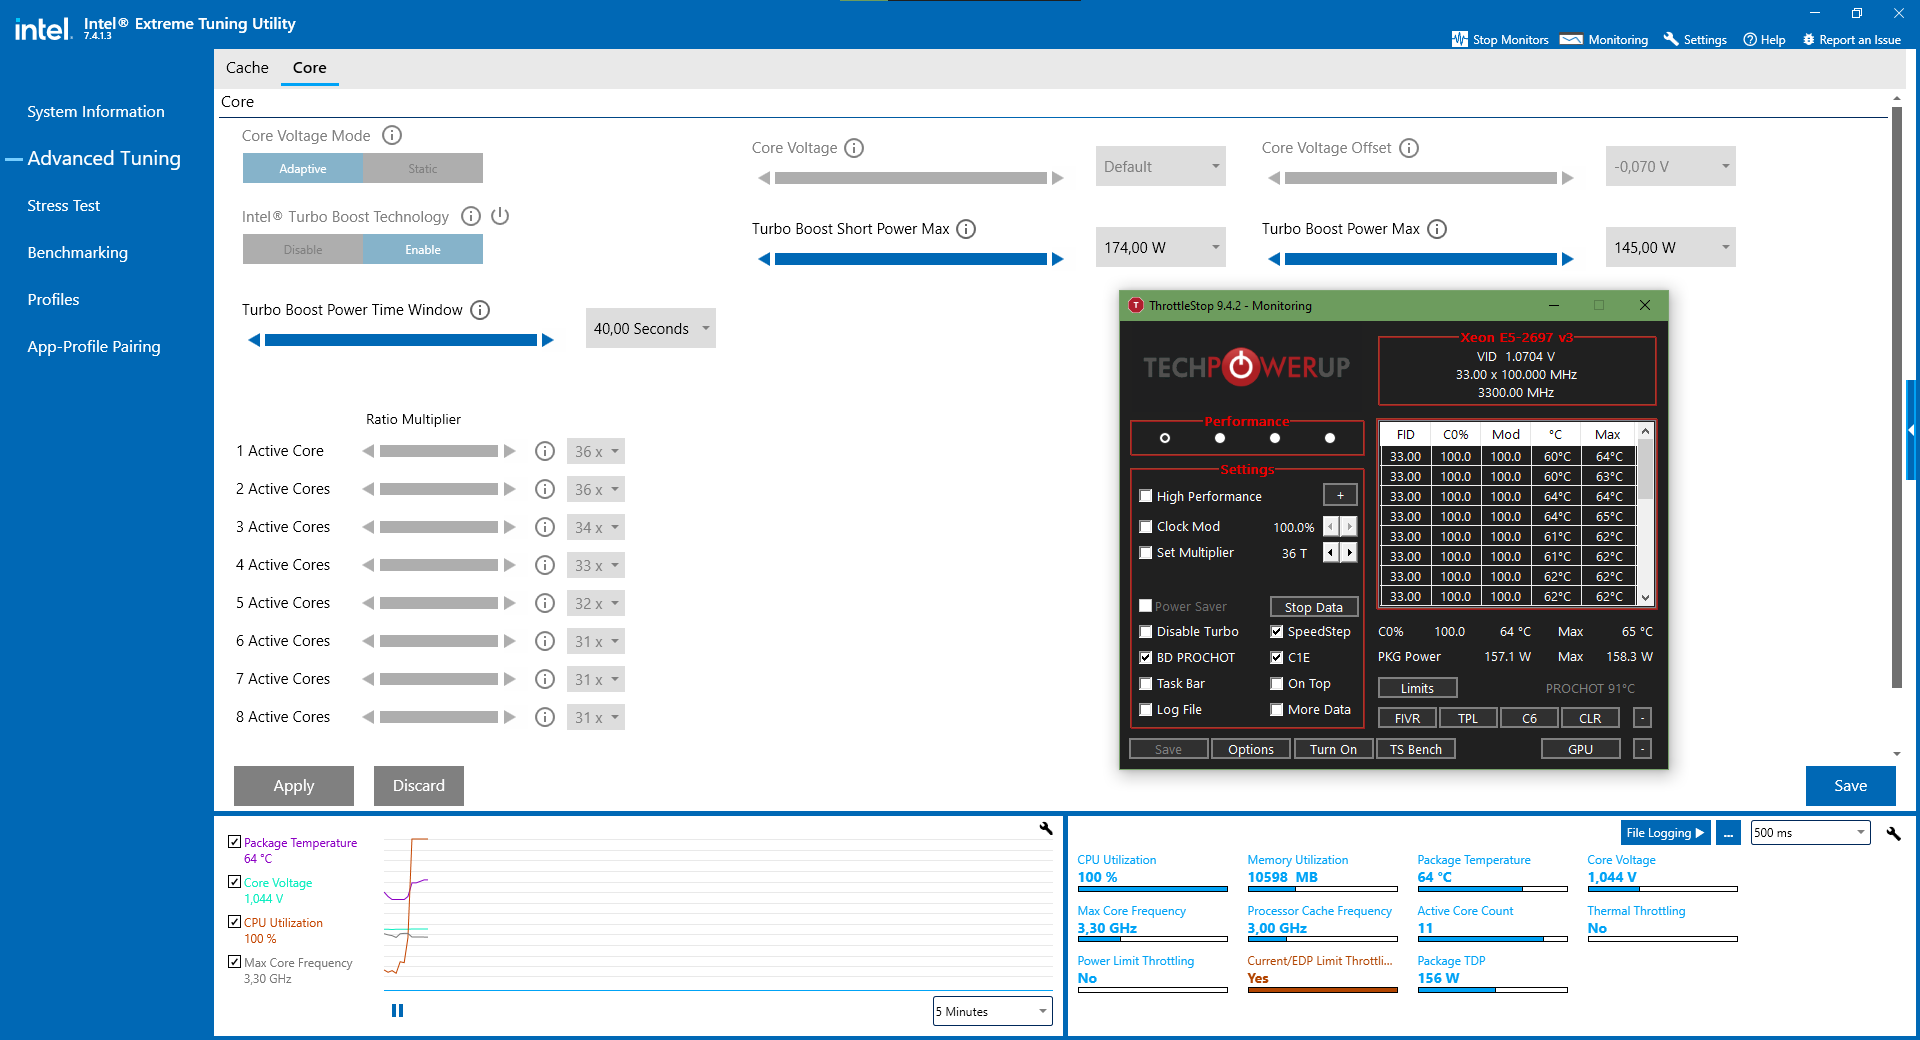
Task: Open the monitor panel settings wrench icon
Action: (1893, 833)
